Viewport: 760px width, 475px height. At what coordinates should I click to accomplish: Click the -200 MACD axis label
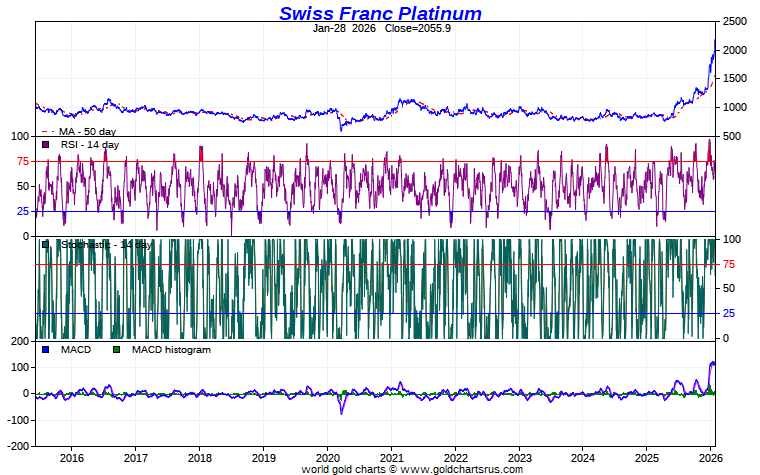[18, 446]
